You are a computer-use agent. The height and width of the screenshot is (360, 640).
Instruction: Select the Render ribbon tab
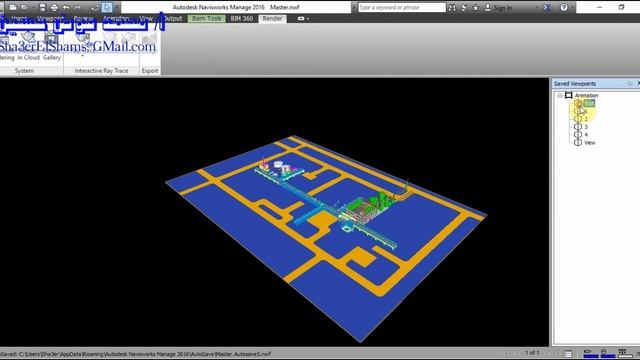coord(272,18)
